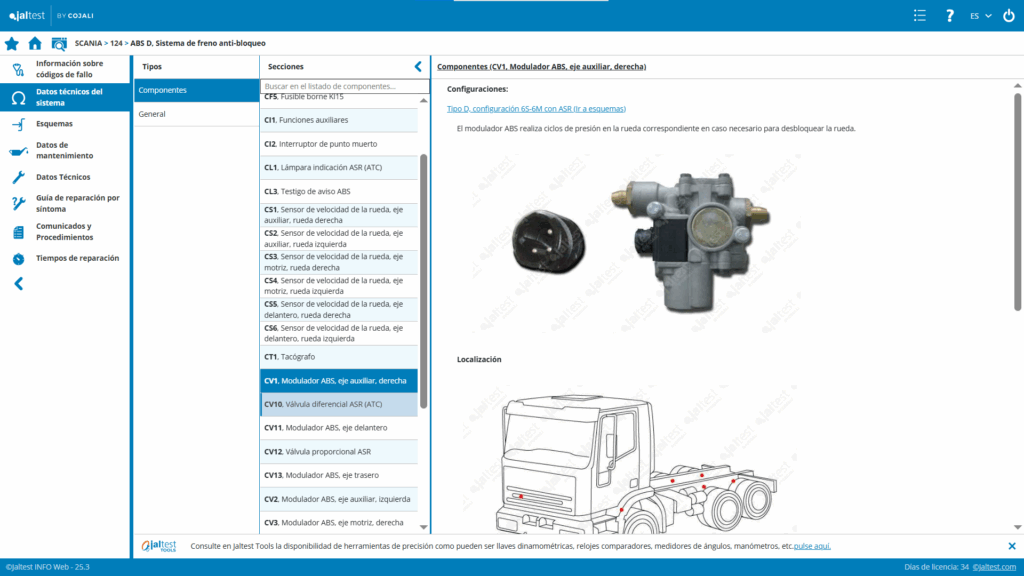
Task: Open the vehicle search icon in breadcrumb bar
Action: 59,43
